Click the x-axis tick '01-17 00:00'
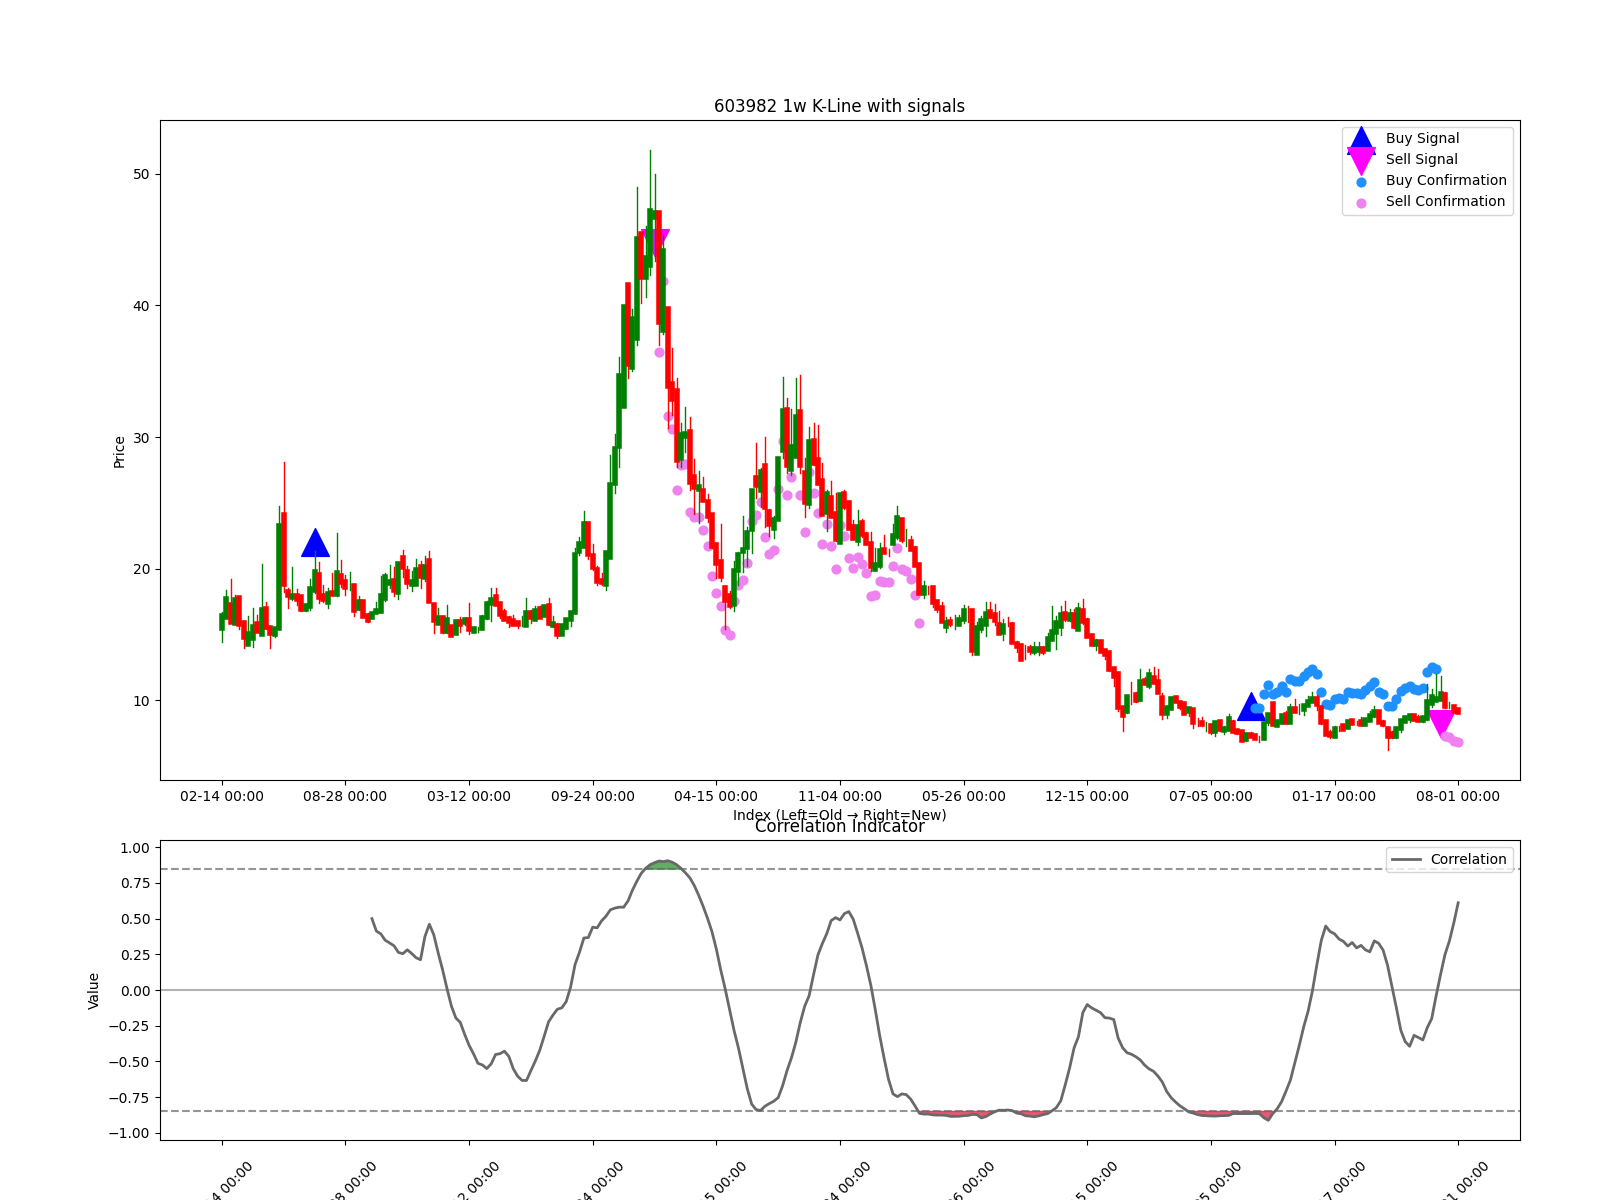Screen dimensions: 1600x1200 1334,796
